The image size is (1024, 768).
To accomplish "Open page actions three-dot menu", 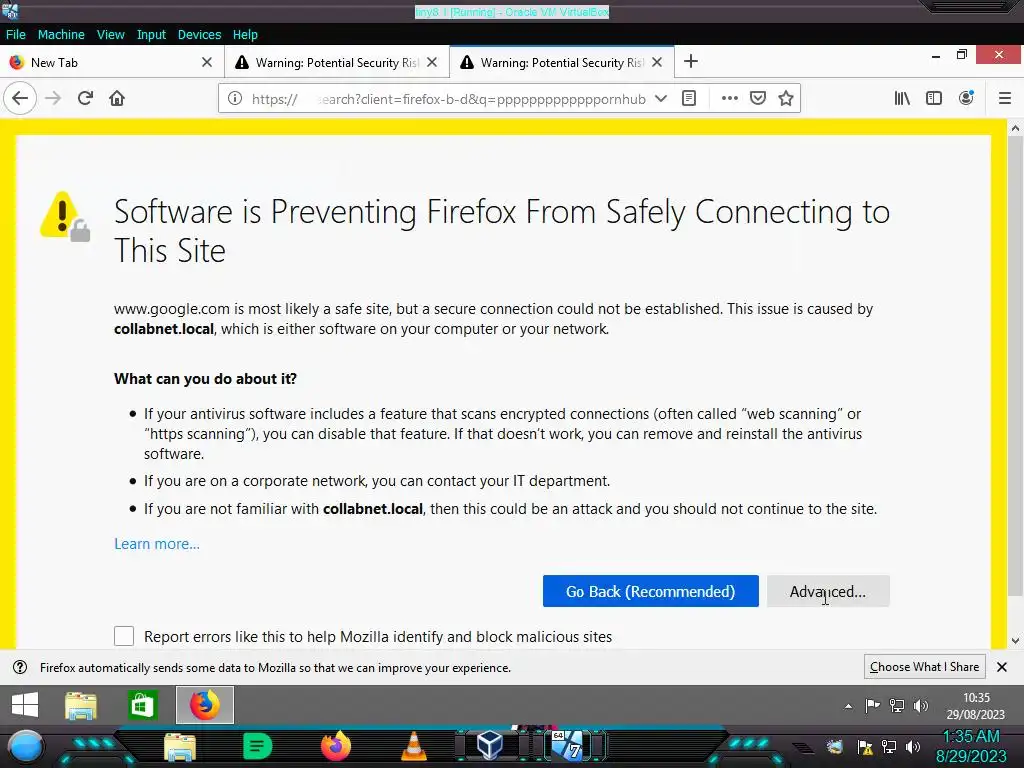I will pos(729,99).
